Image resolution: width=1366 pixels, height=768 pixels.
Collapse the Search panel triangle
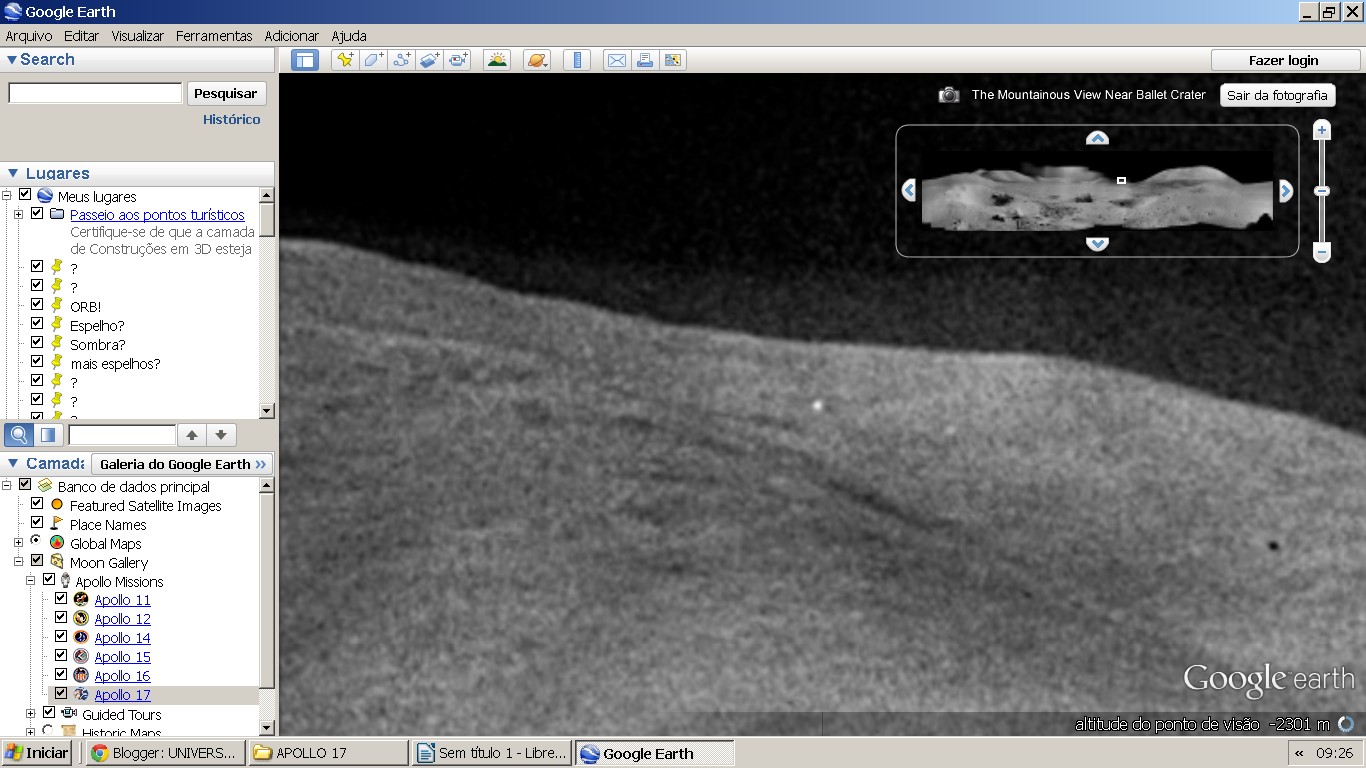coord(12,60)
